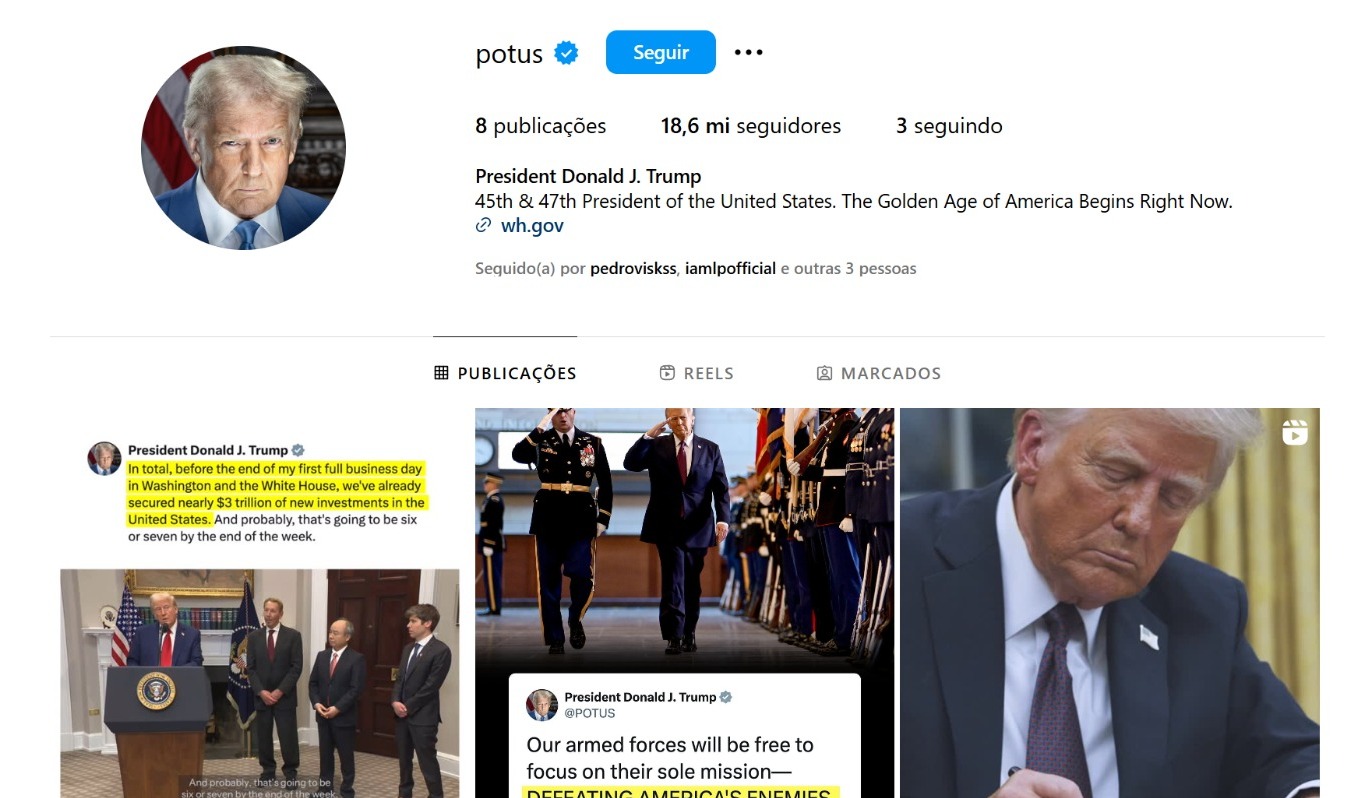Click the Reels tab video icon

(667, 373)
